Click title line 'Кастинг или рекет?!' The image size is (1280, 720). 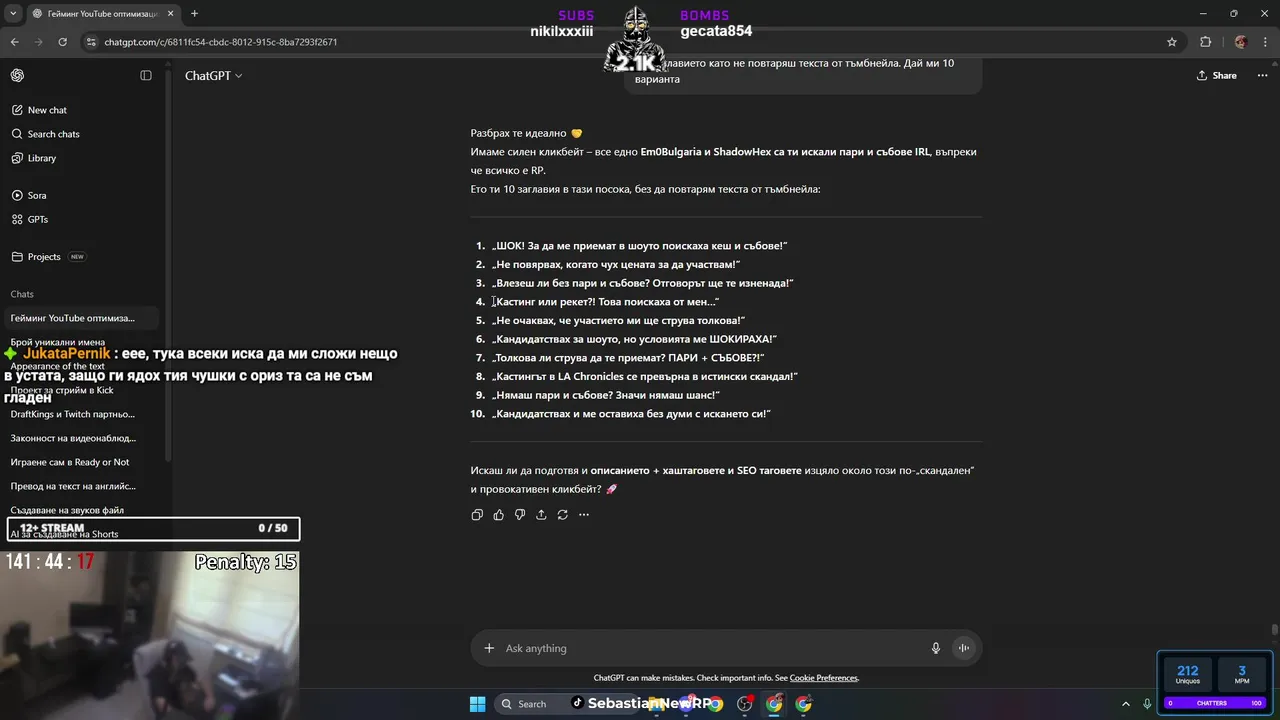tap(605, 302)
